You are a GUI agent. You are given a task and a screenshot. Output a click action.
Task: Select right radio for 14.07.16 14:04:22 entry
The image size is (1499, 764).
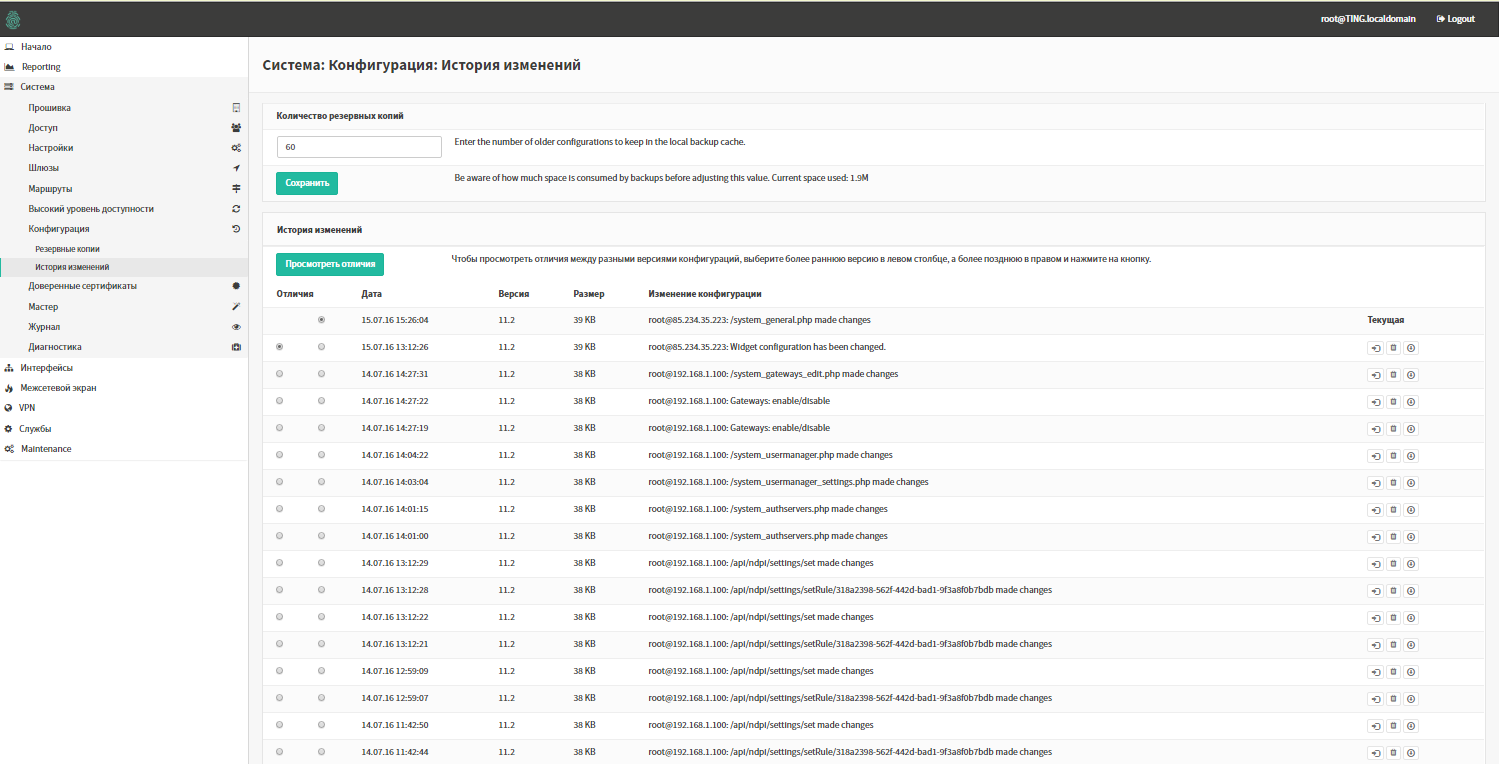click(321, 455)
